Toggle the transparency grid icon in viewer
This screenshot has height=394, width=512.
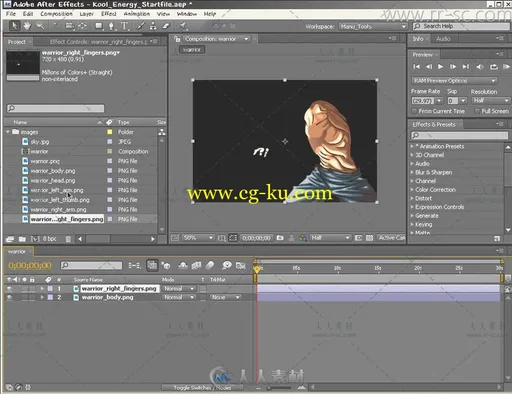coord(369,238)
